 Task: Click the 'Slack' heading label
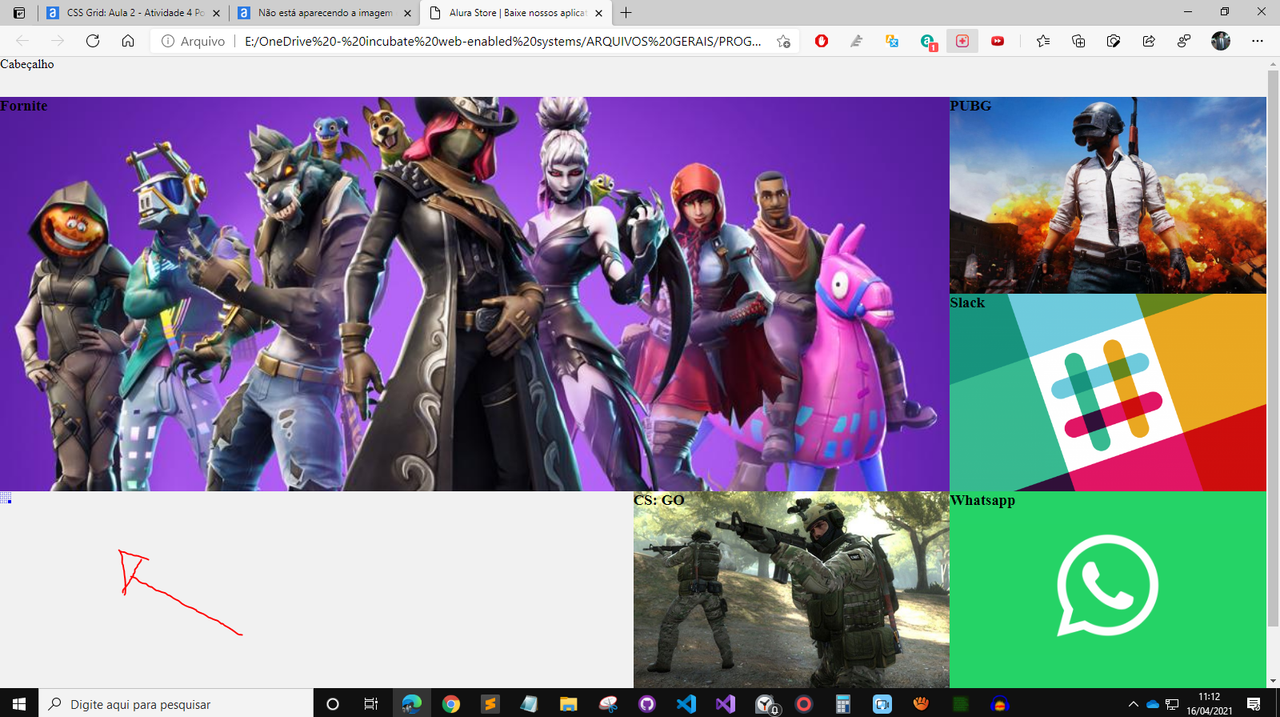(967, 303)
